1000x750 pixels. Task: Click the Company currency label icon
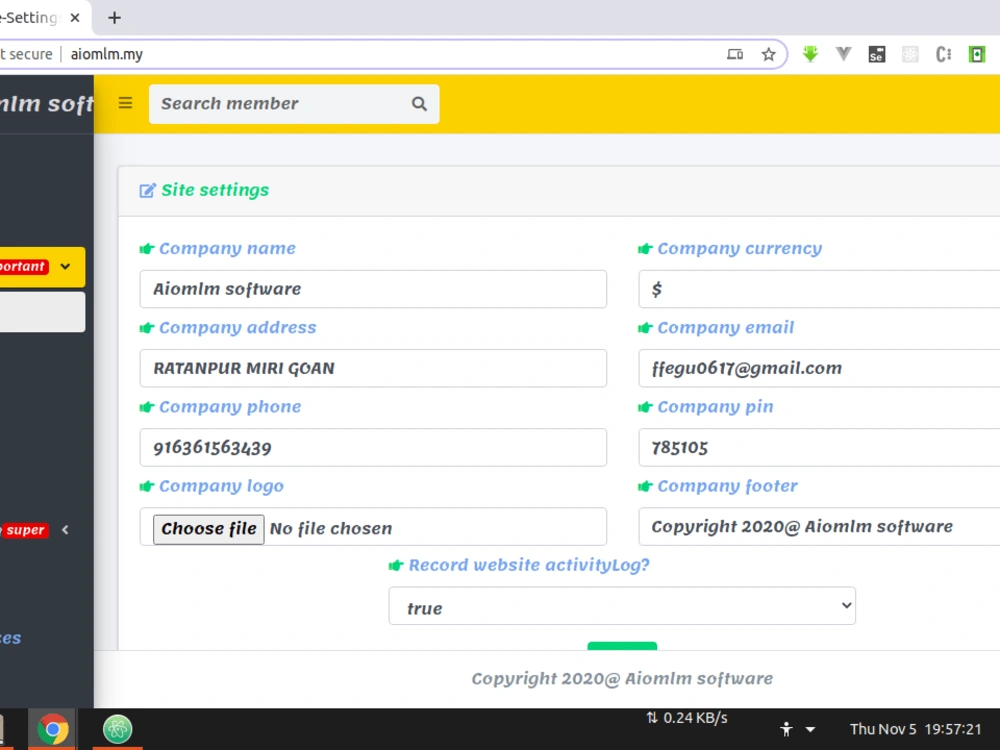click(645, 249)
